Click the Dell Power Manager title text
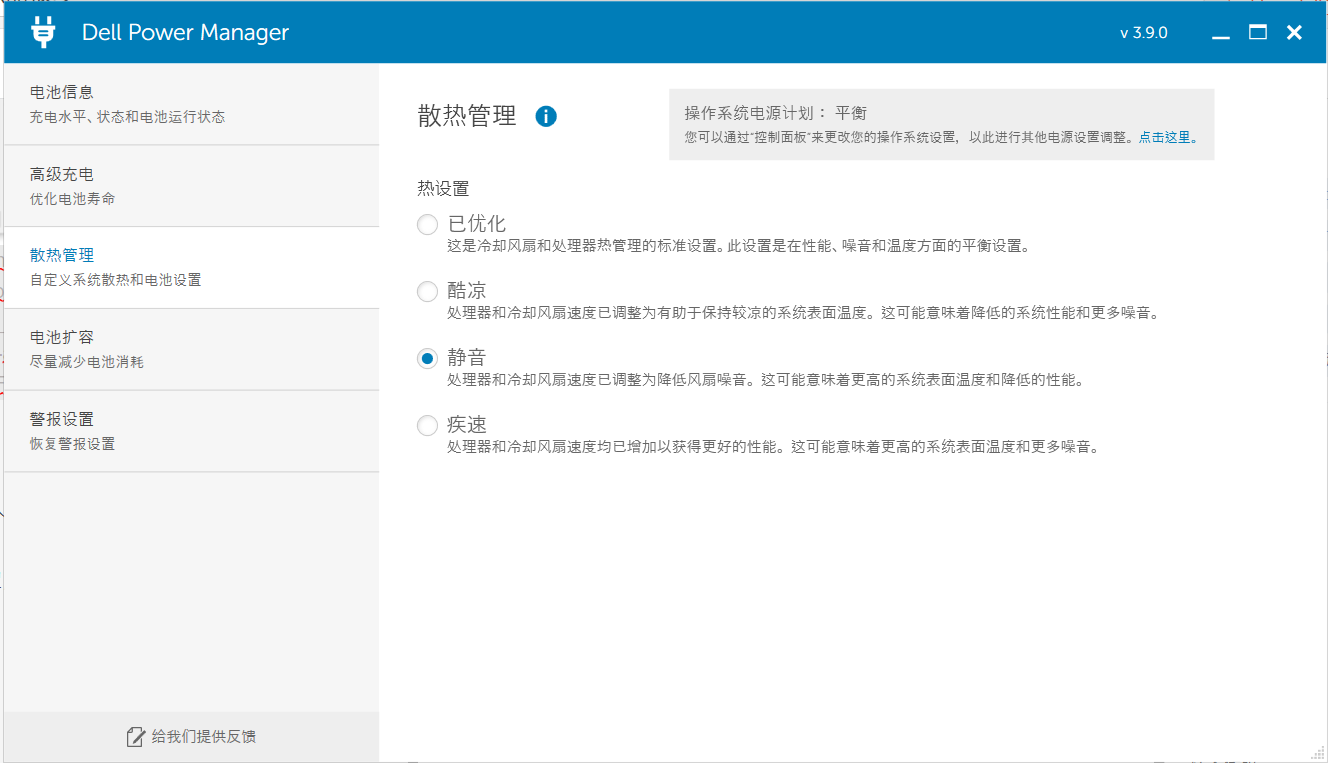Image resolution: width=1328 pixels, height=763 pixels. (185, 32)
